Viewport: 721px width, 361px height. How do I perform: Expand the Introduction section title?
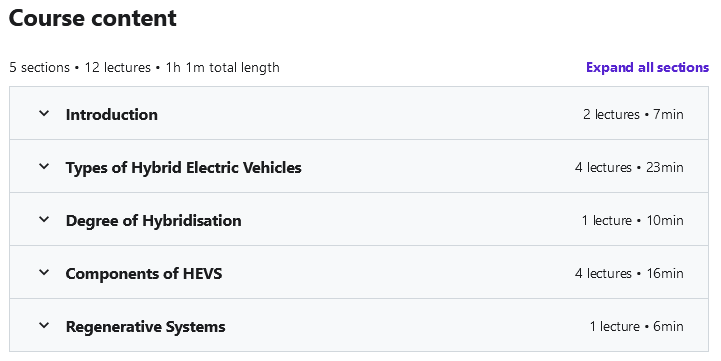click(x=112, y=114)
